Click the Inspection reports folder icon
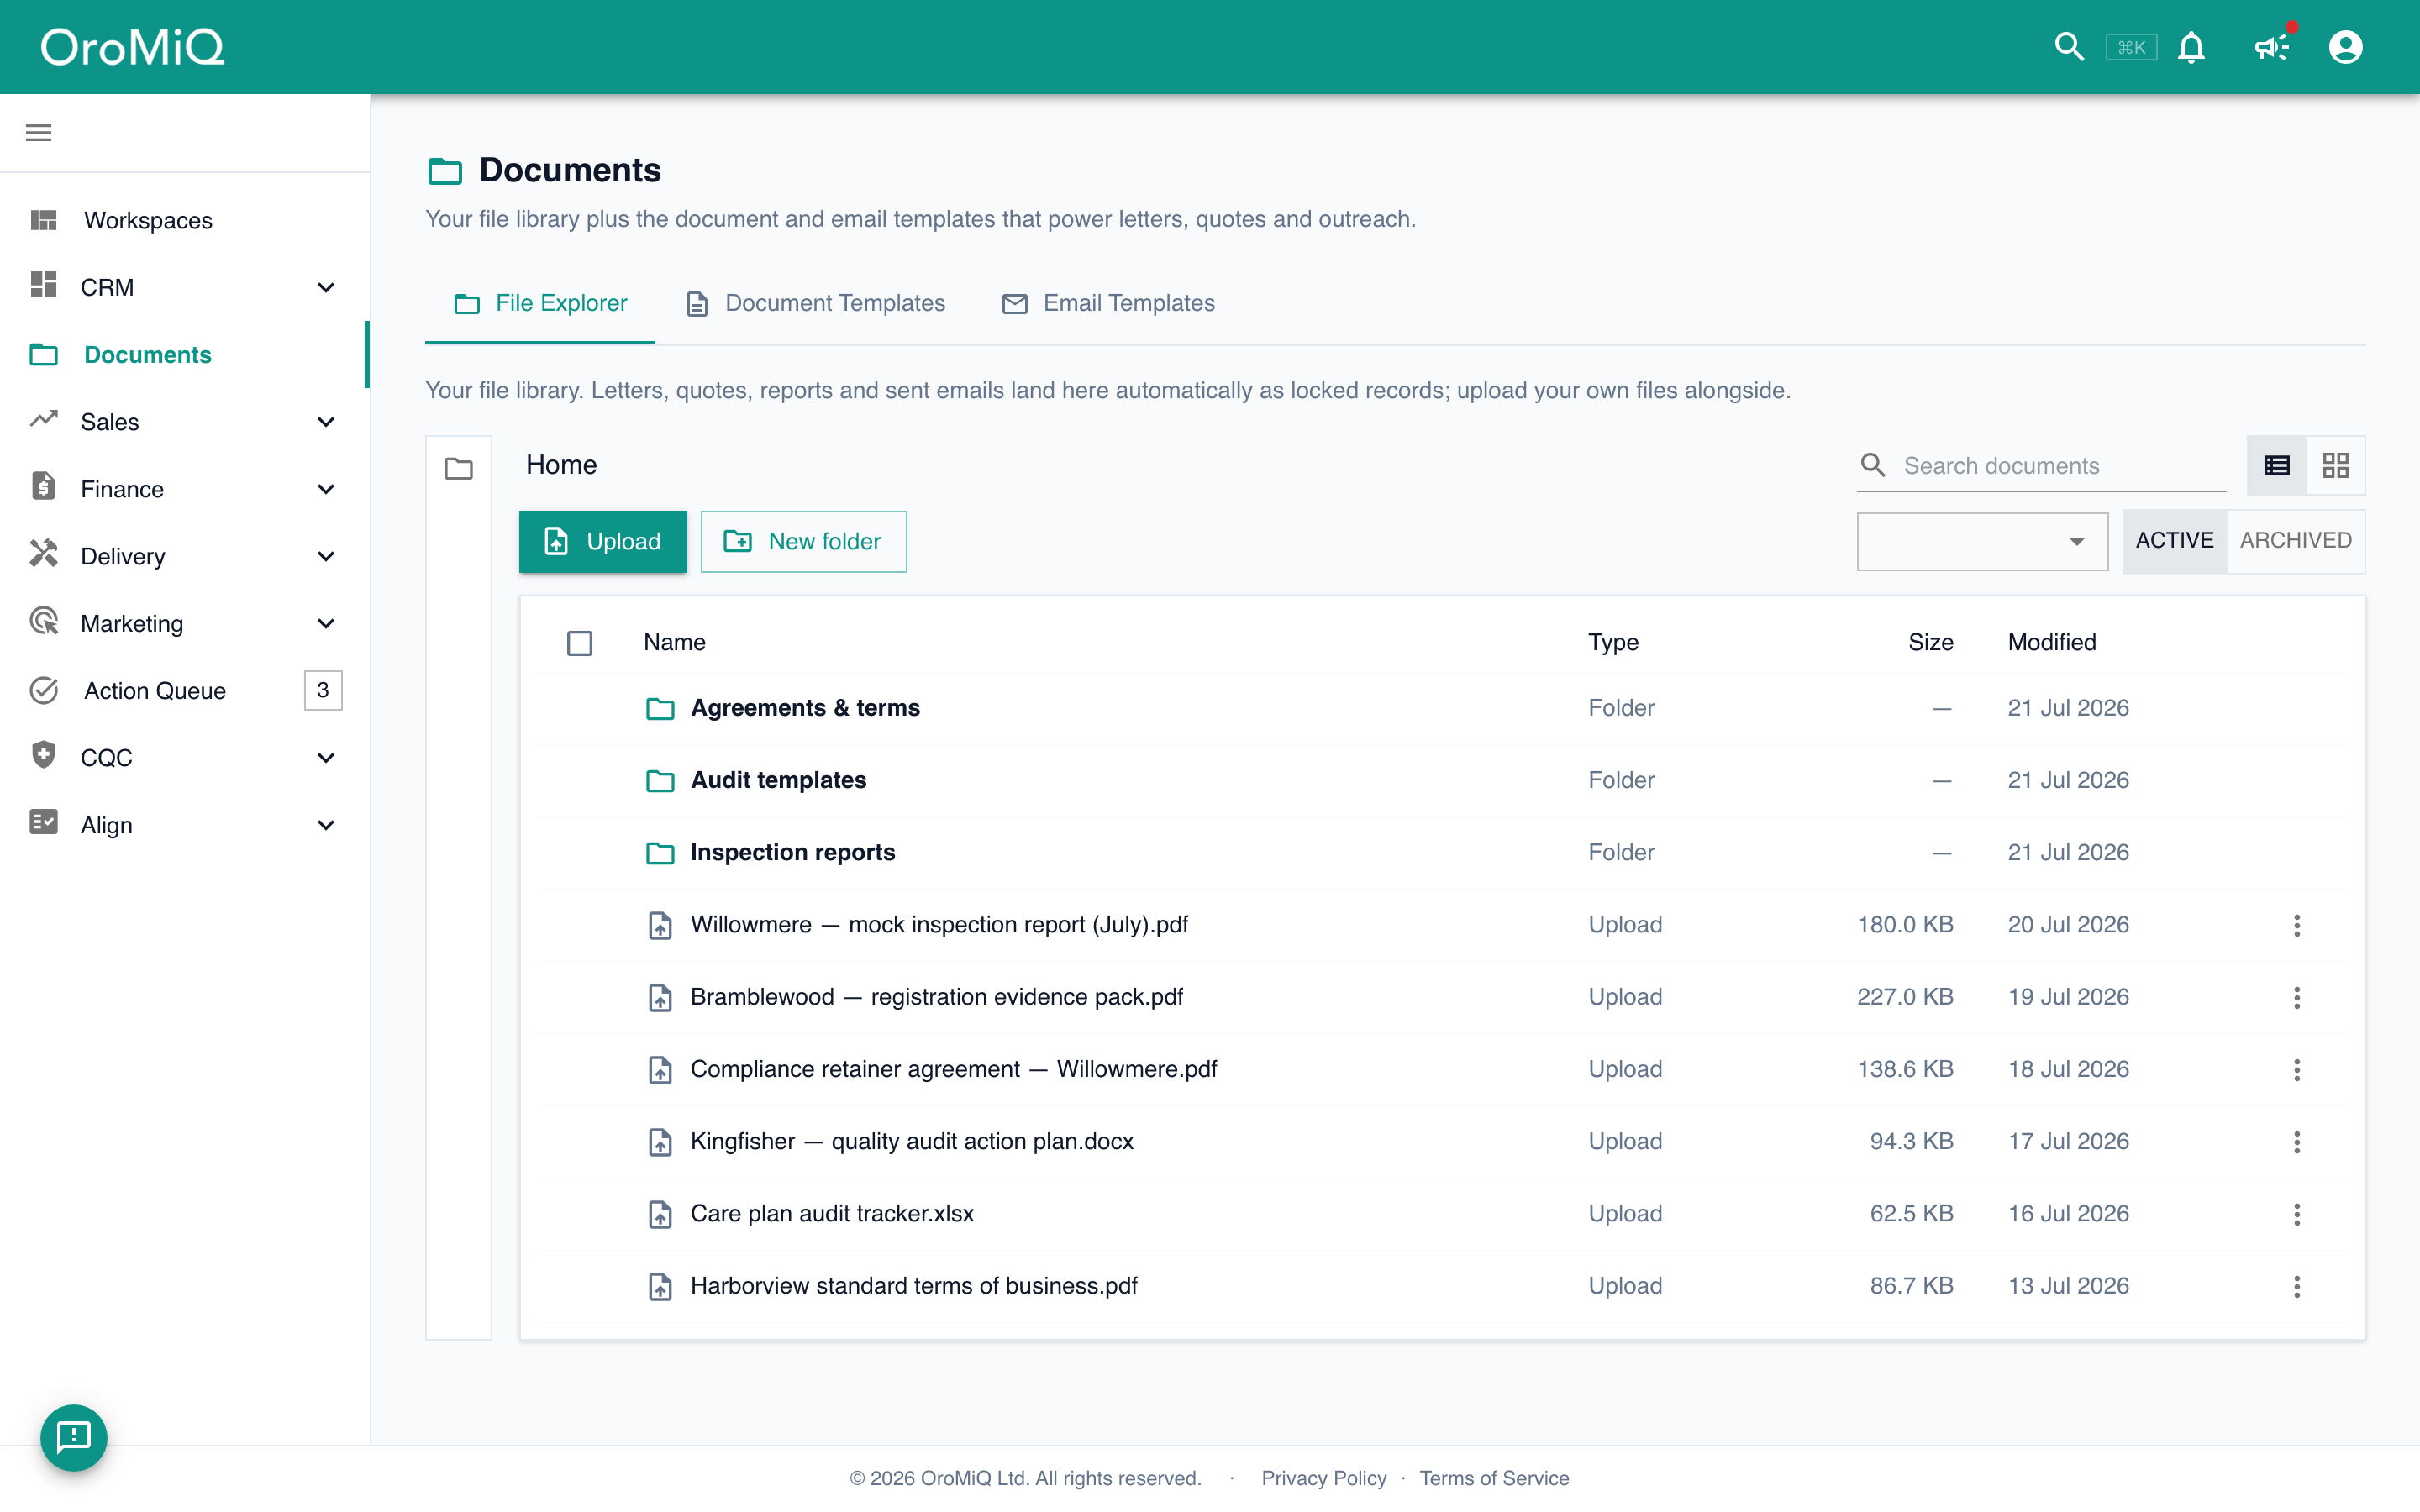The height and width of the screenshot is (1512, 2420). coord(660,852)
